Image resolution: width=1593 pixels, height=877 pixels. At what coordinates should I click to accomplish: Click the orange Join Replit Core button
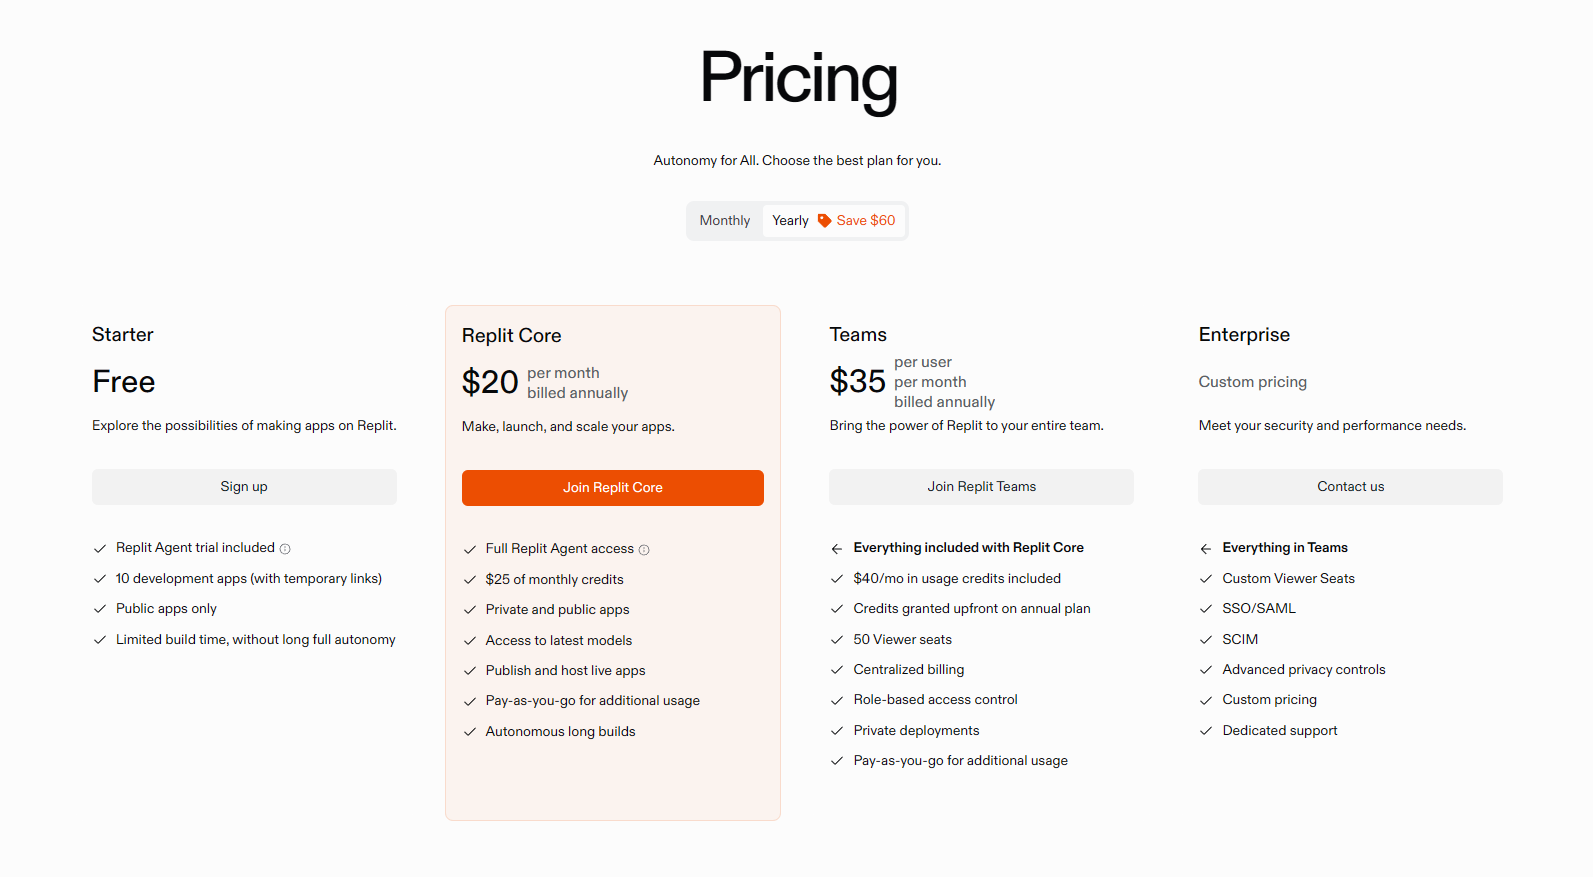click(x=612, y=488)
